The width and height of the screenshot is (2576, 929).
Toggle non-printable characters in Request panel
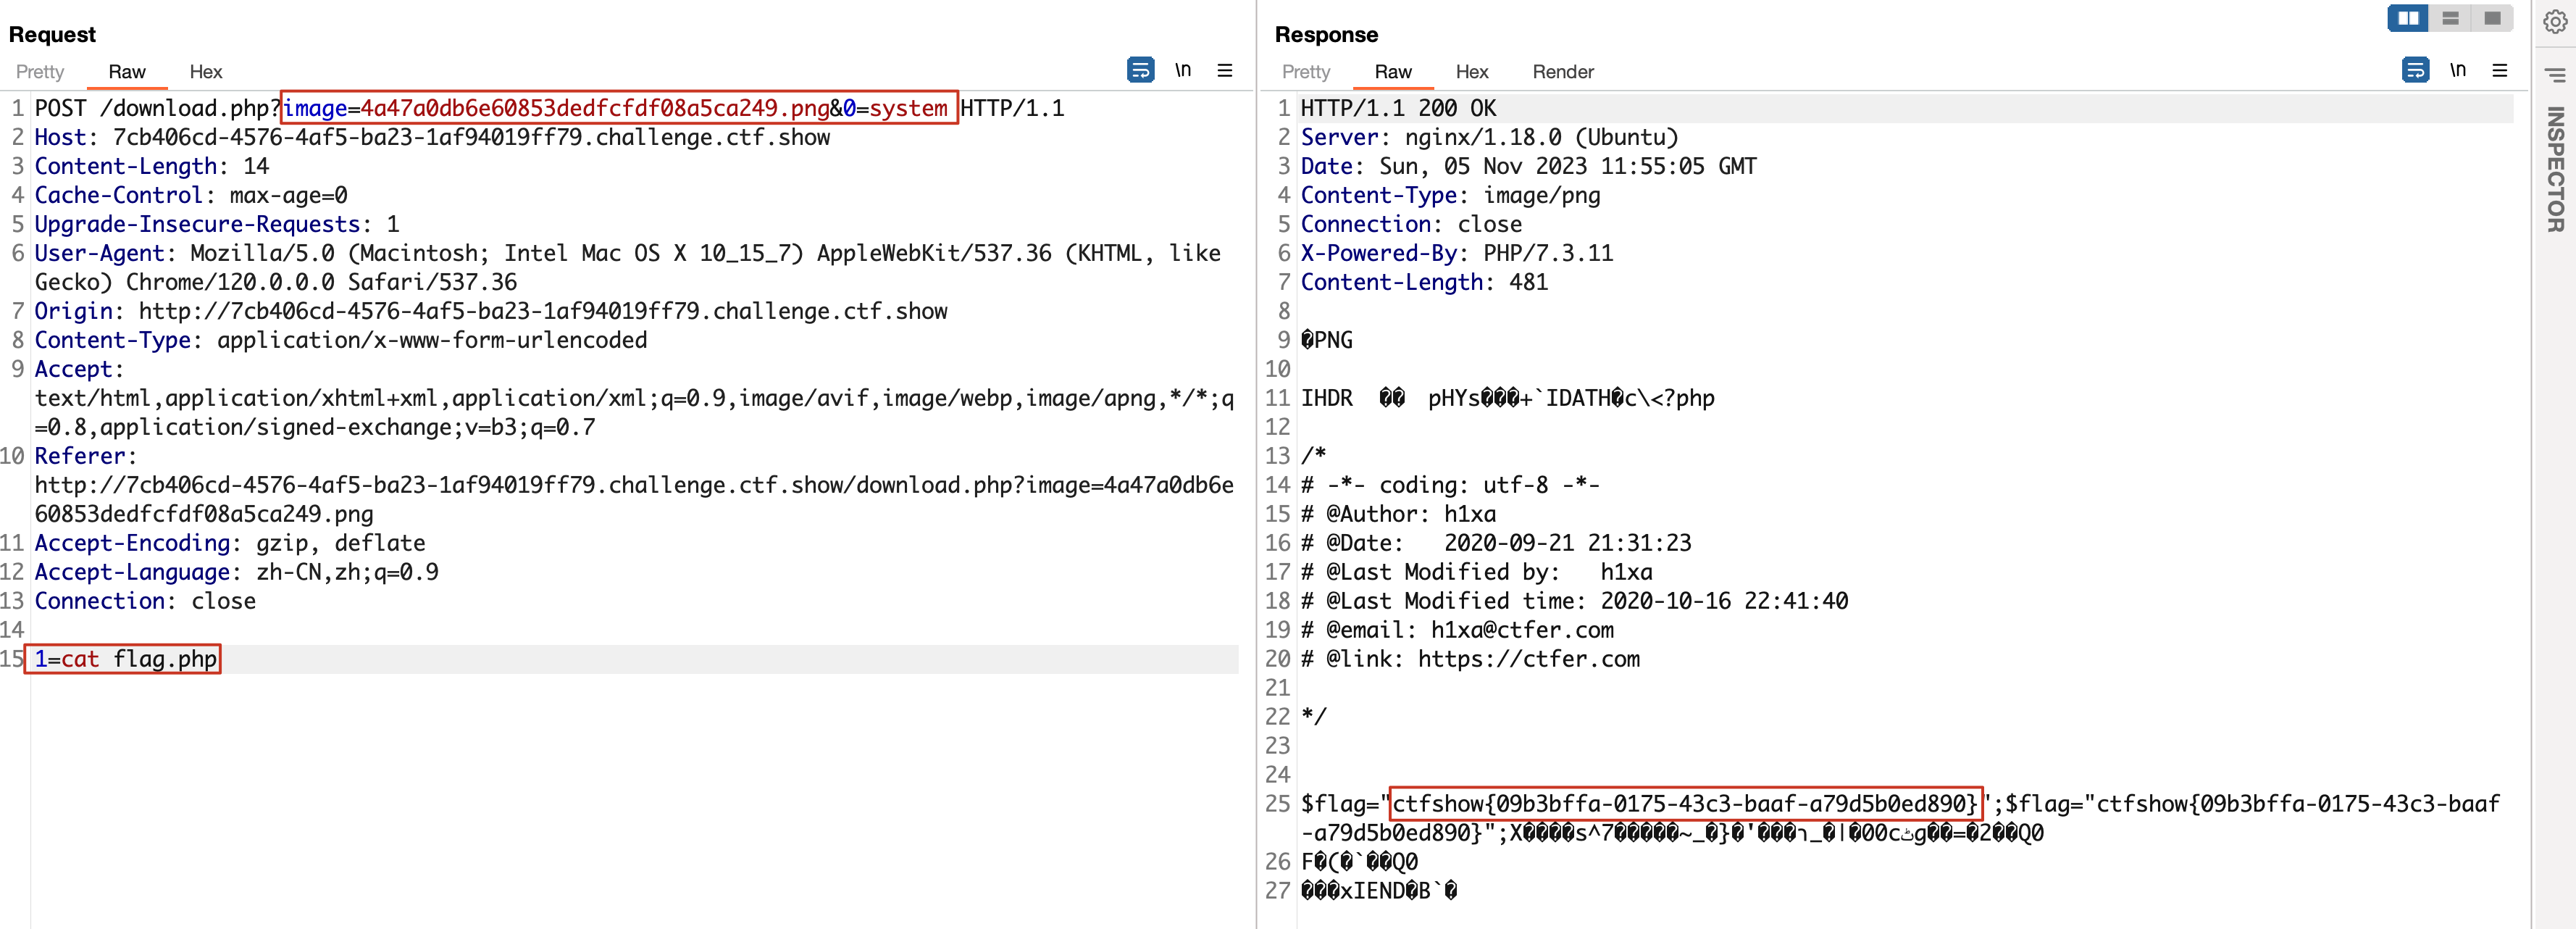tap(1183, 70)
